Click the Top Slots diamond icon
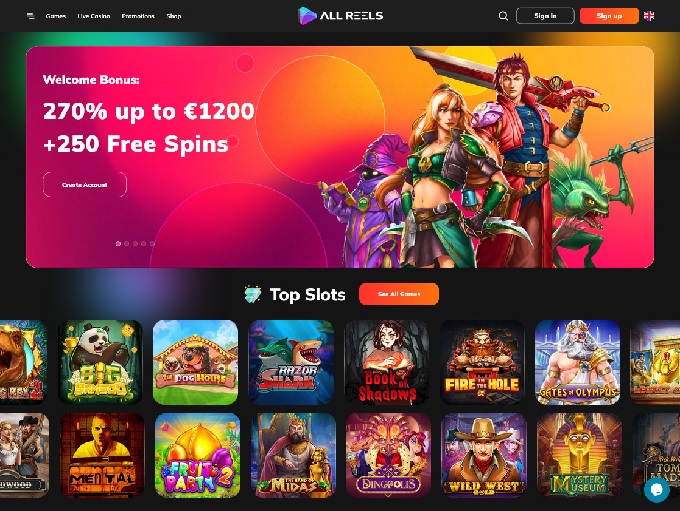The image size is (680, 511). (252, 295)
